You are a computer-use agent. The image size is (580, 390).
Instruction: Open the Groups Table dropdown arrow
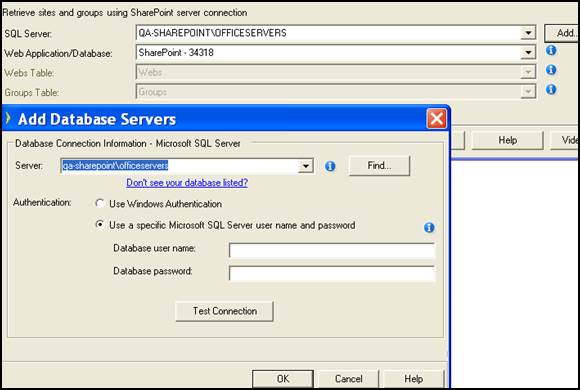click(528, 91)
